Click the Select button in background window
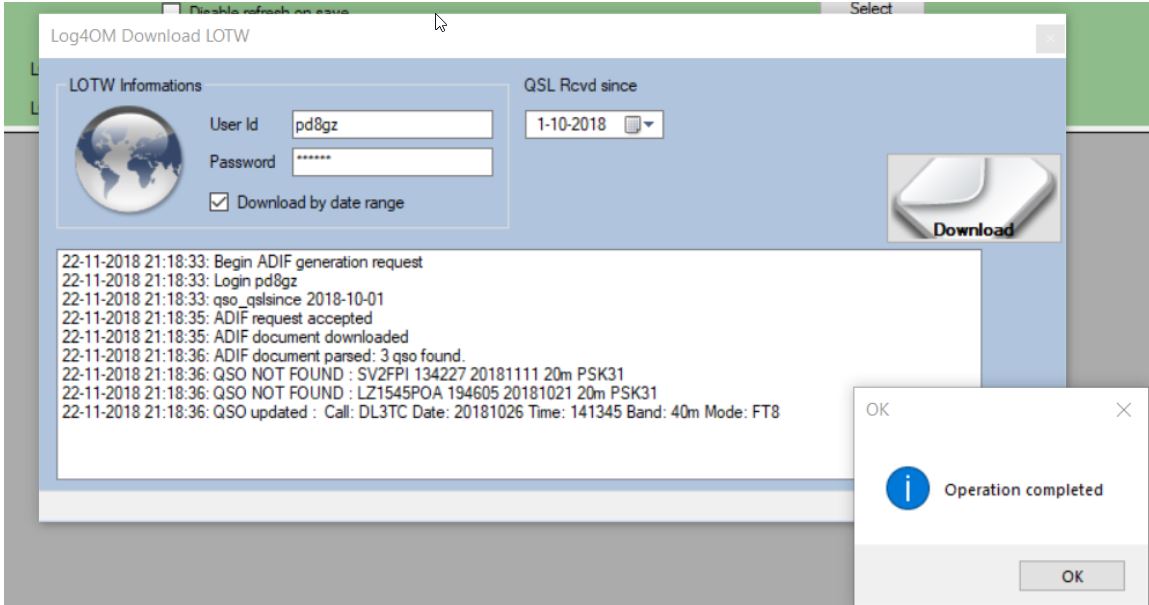This screenshot has height=605, width=1149. tap(871, 9)
